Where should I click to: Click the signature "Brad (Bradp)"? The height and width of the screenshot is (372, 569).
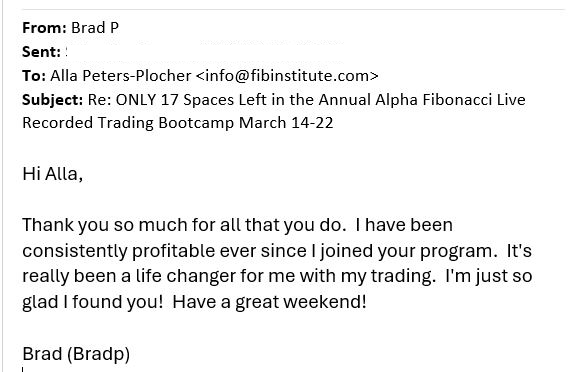point(76,354)
